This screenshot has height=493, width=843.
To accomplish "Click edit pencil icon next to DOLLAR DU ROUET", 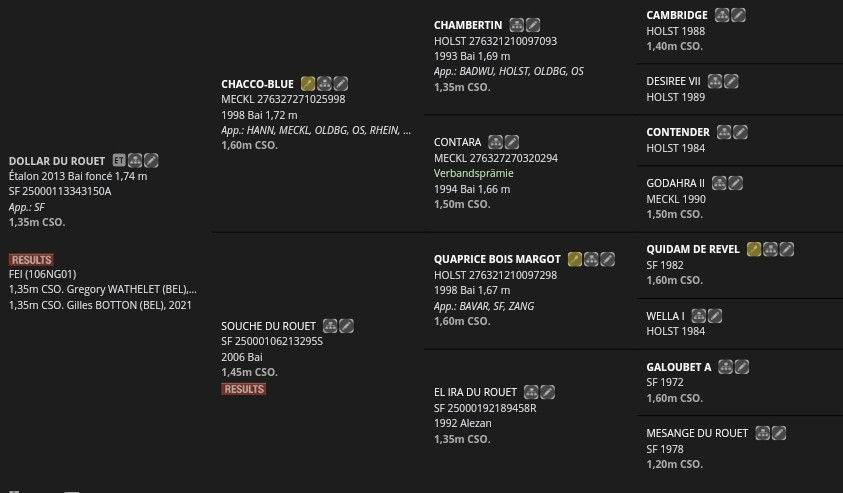I will pos(151,160).
